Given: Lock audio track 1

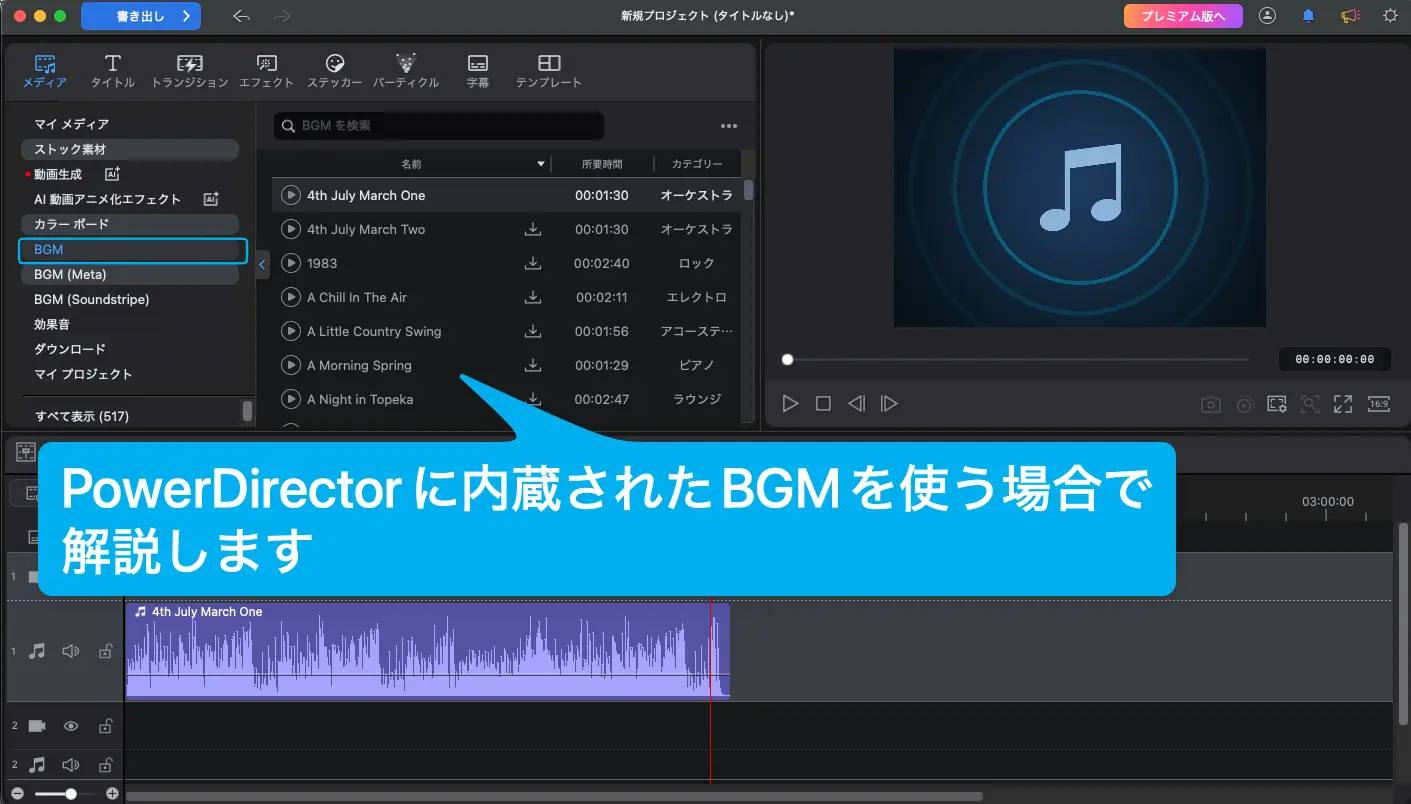Looking at the screenshot, I should pos(105,651).
